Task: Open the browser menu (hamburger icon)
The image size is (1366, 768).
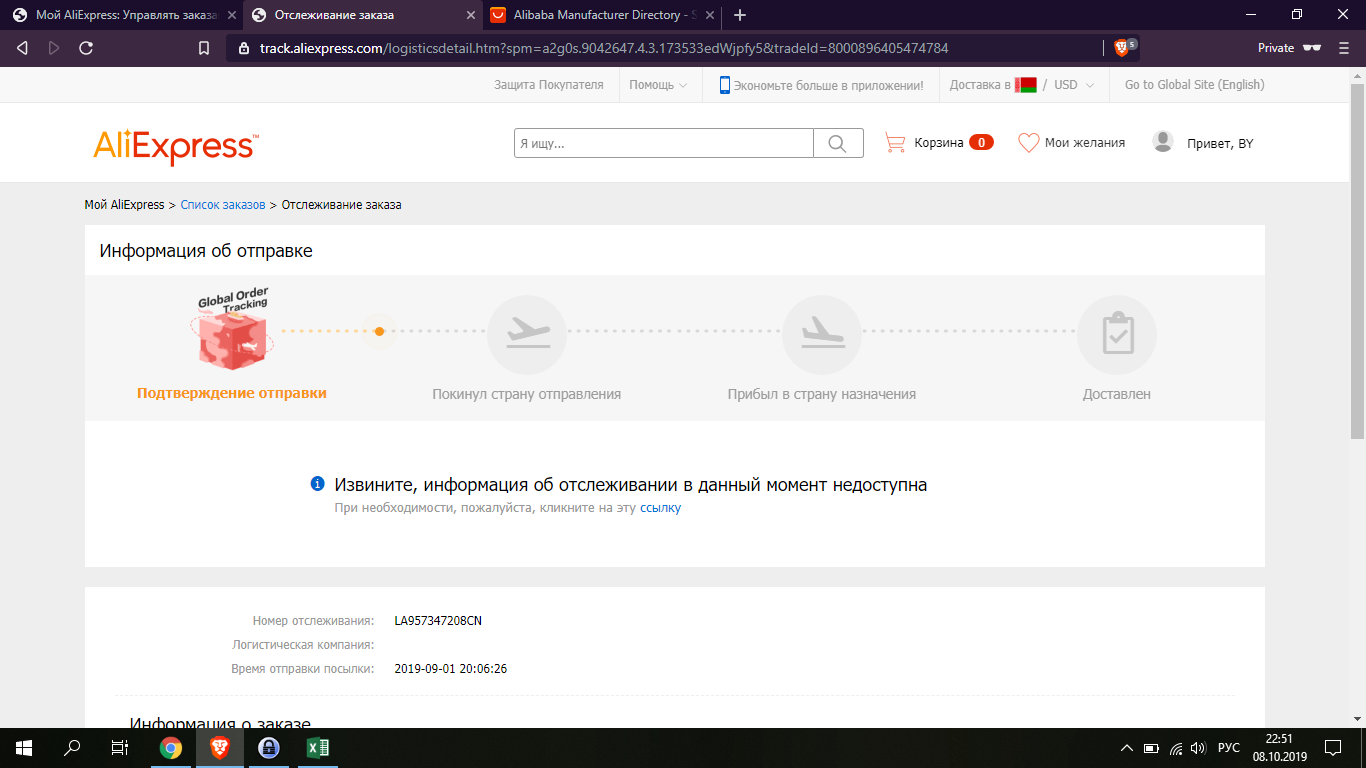Action: point(1343,48)
